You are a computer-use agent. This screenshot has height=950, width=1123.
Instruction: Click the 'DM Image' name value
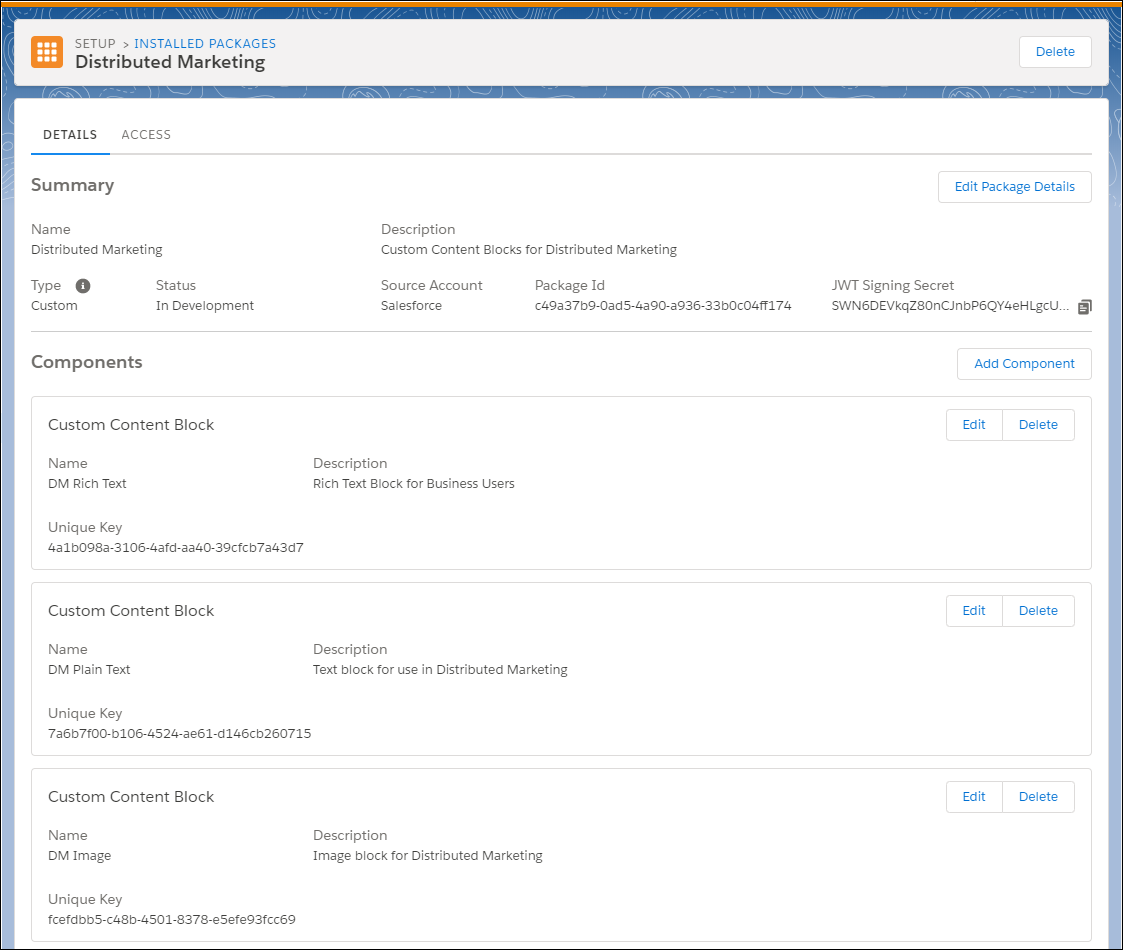pyautogui.click(x=79, y=855)
